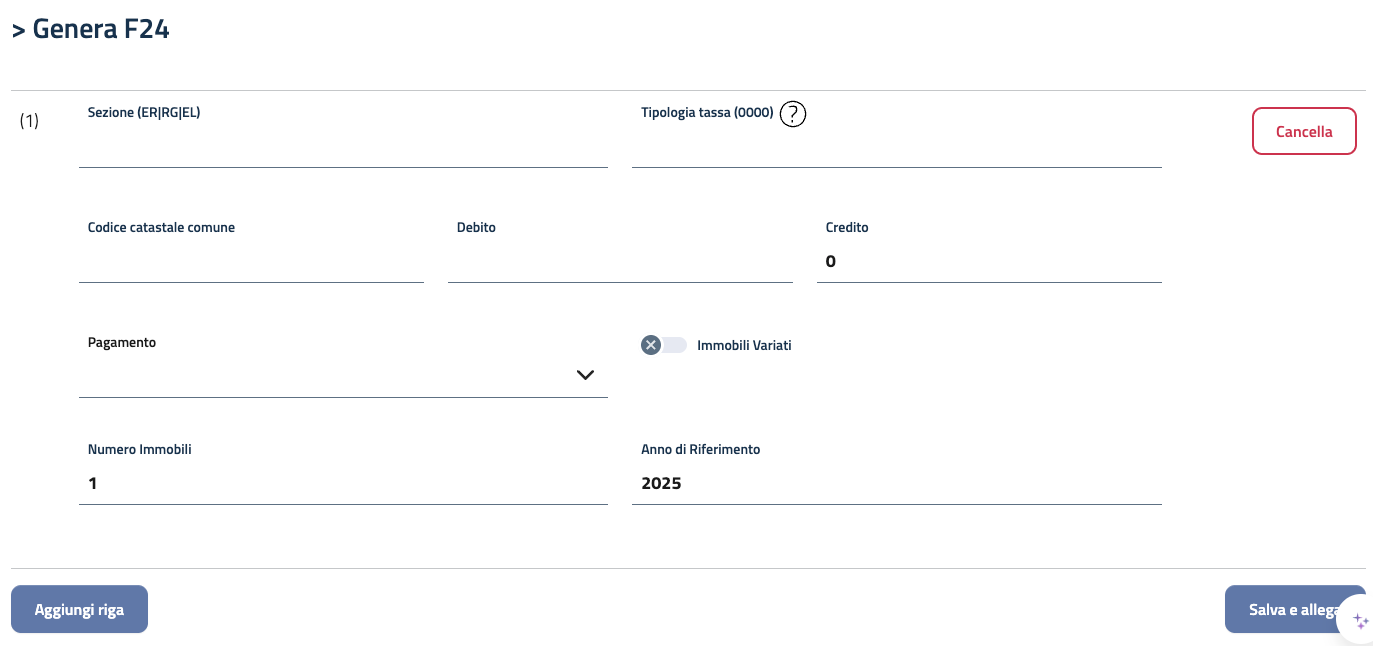Click the help question mark icon beside Tipologia tassa
The image size is (1373, 646).
(x=793, y=114)
